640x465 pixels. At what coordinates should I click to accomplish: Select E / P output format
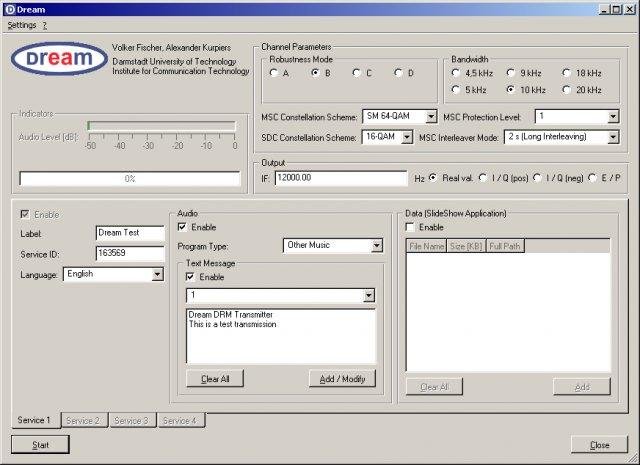point(592,178)
